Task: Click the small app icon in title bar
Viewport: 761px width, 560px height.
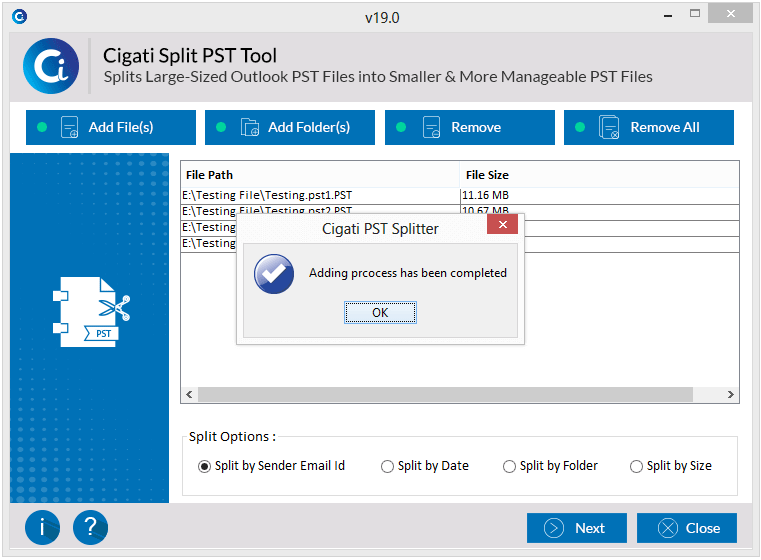Action: (19, 17)
